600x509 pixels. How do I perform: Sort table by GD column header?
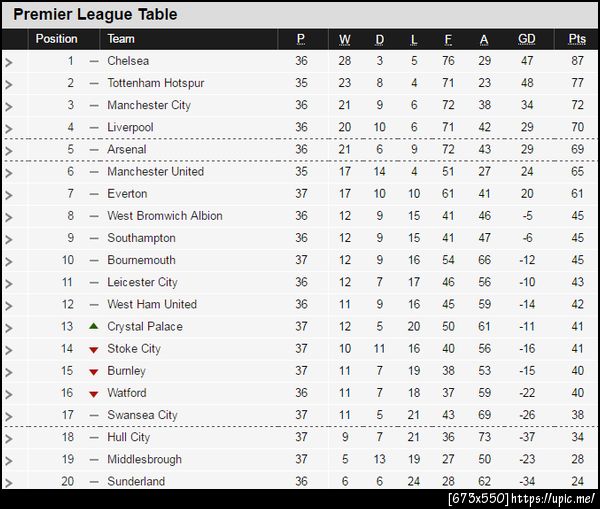tap(527, 39)
